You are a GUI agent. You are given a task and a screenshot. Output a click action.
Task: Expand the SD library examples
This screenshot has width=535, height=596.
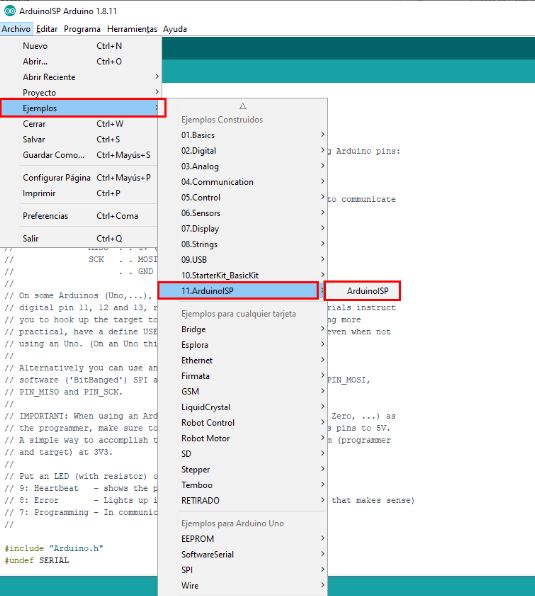coord(242,454)
